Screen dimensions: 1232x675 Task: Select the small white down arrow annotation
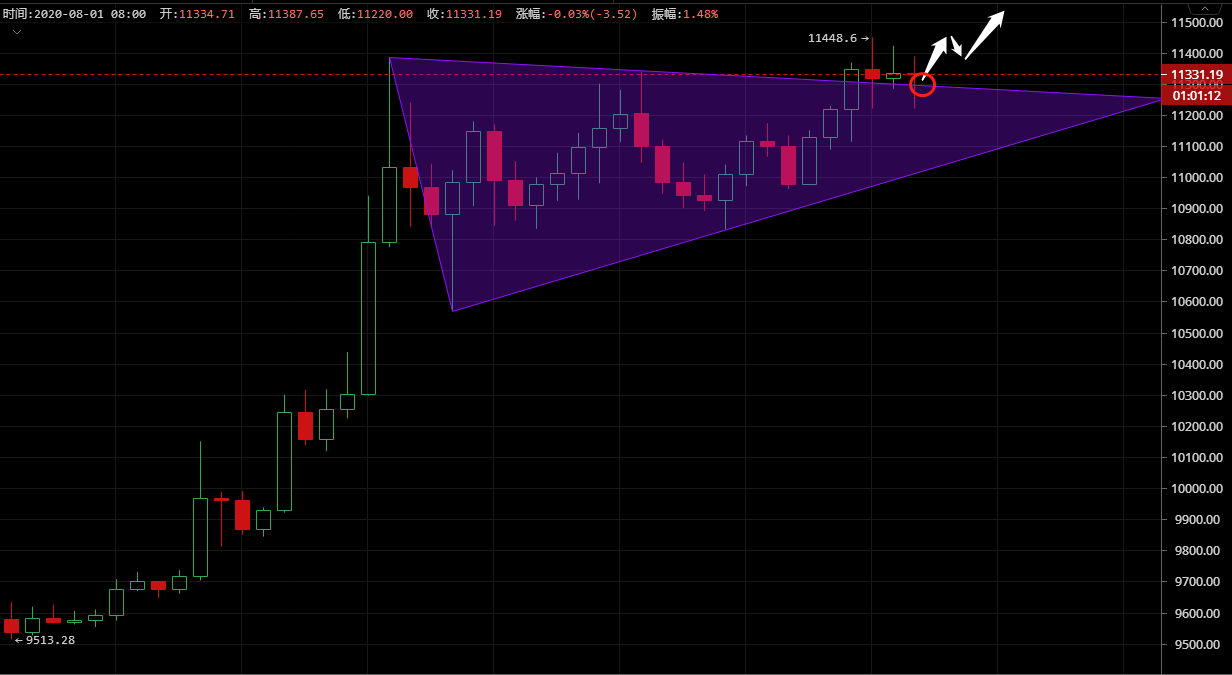point(956,47)
